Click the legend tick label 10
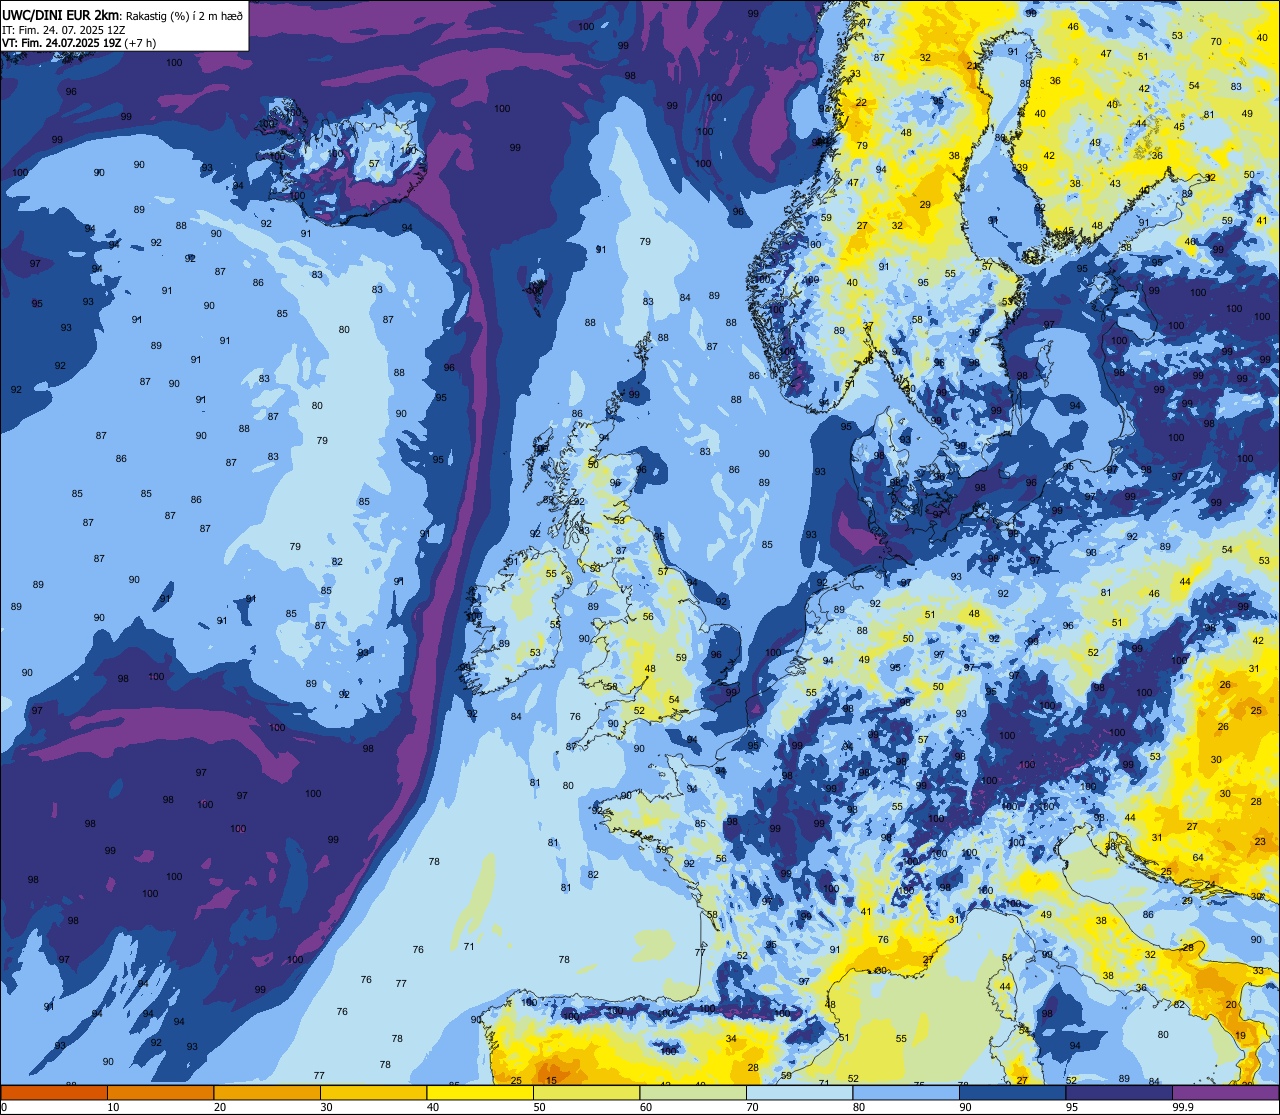Screen dimensions: 1280x1115 (x=113, y=1107)
